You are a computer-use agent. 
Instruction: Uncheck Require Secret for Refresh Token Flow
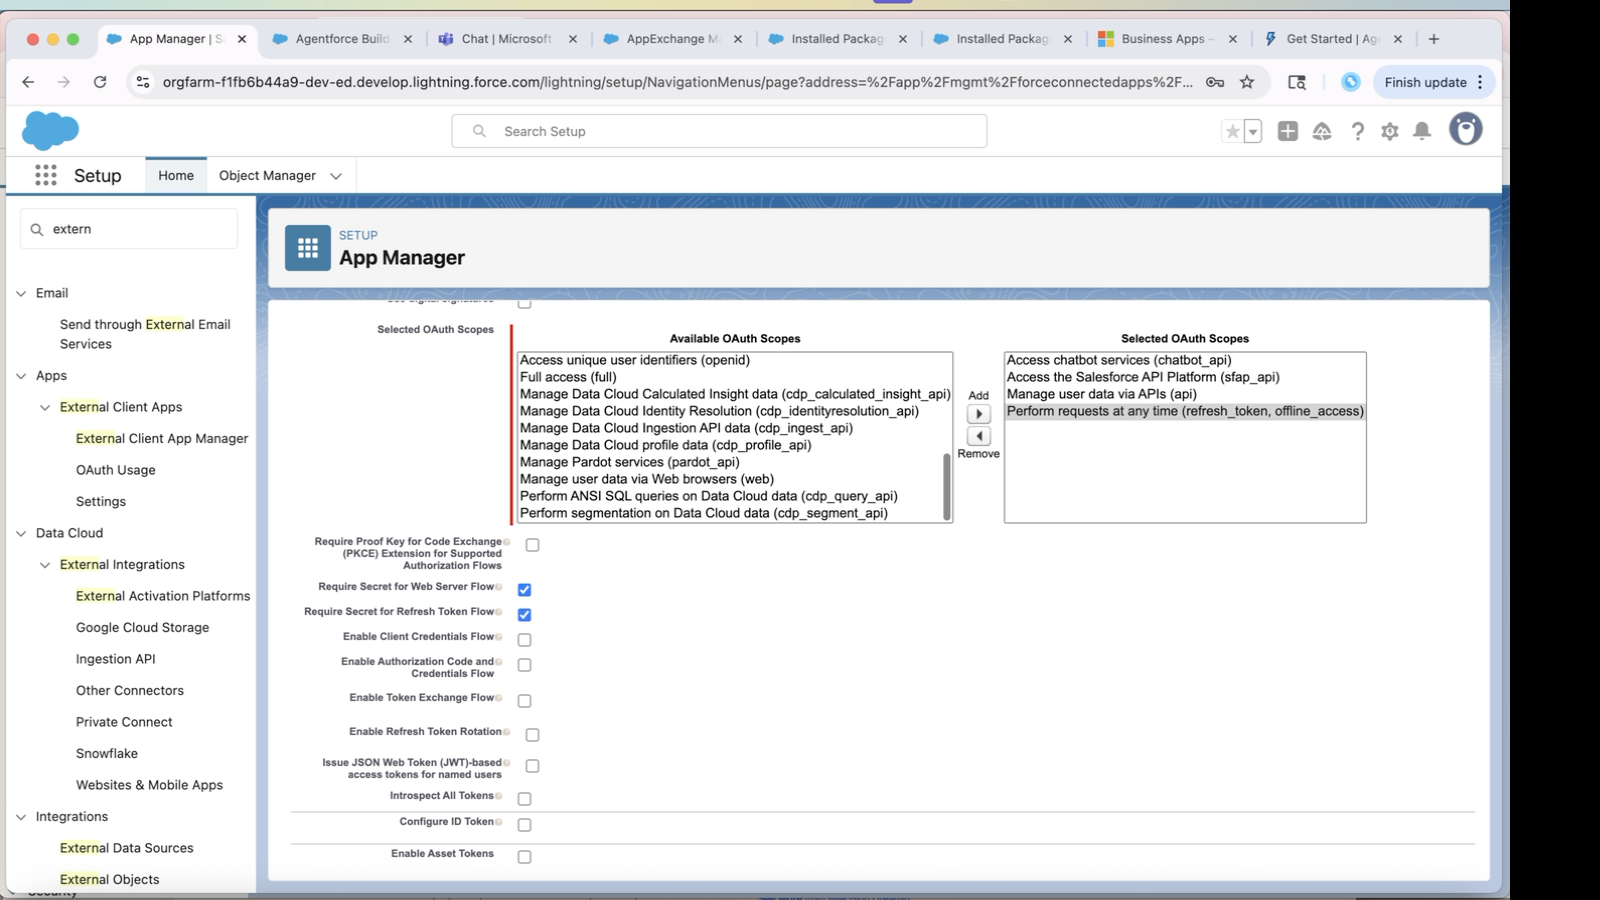pos(524,614)
